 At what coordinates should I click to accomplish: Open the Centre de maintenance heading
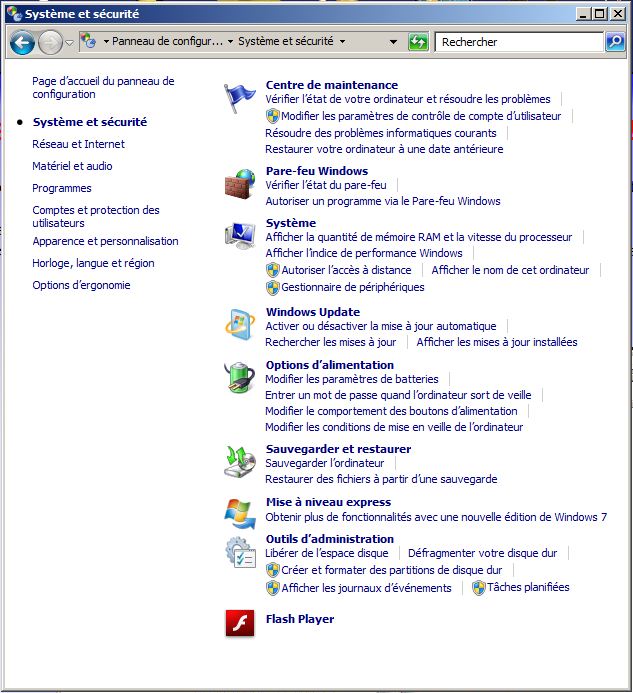[x=332, y=85]
